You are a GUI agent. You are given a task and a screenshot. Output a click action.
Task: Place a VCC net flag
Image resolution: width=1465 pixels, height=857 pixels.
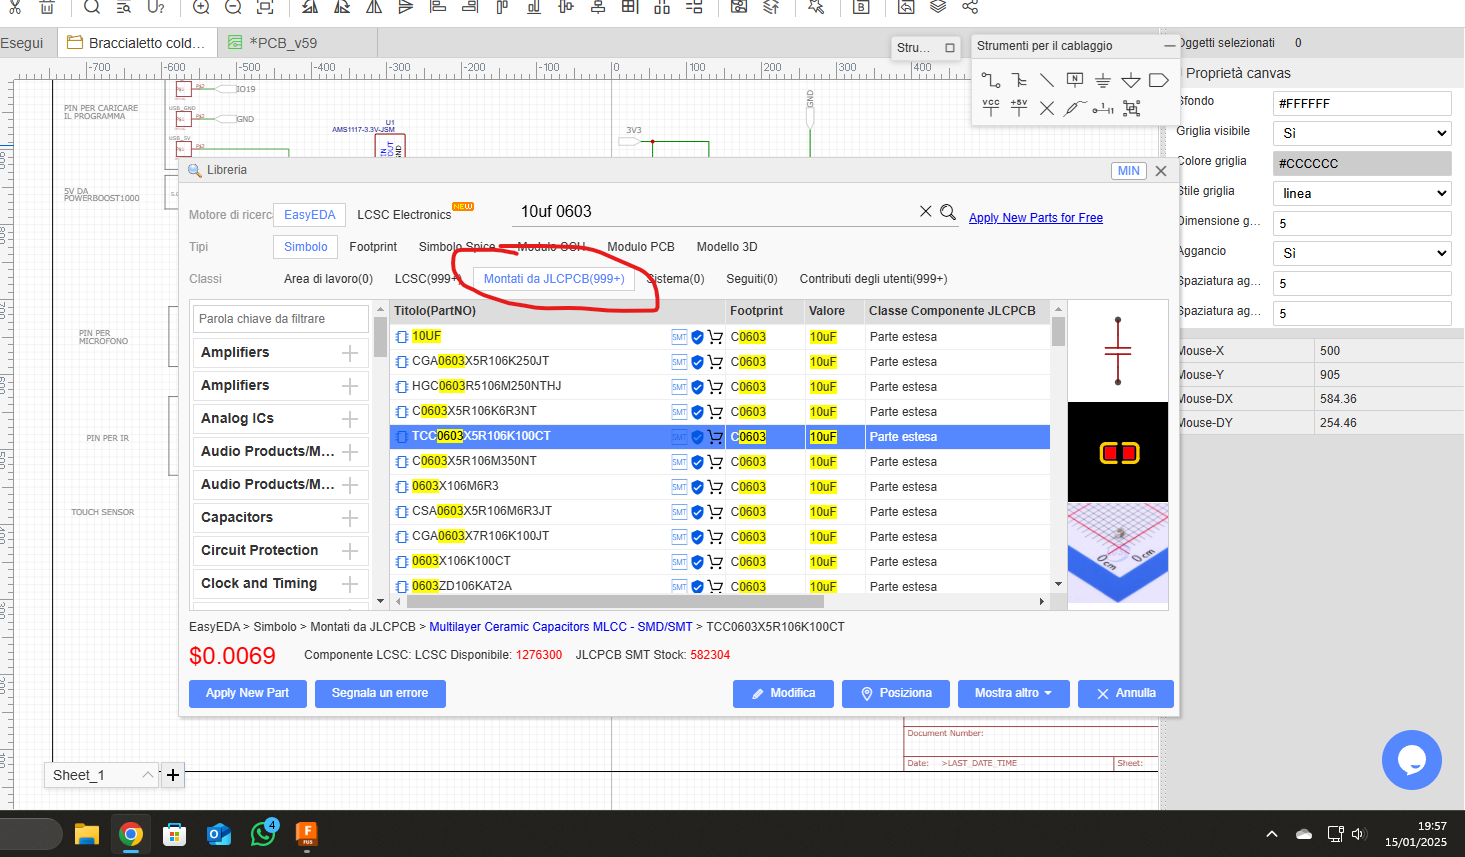(991, 108)
